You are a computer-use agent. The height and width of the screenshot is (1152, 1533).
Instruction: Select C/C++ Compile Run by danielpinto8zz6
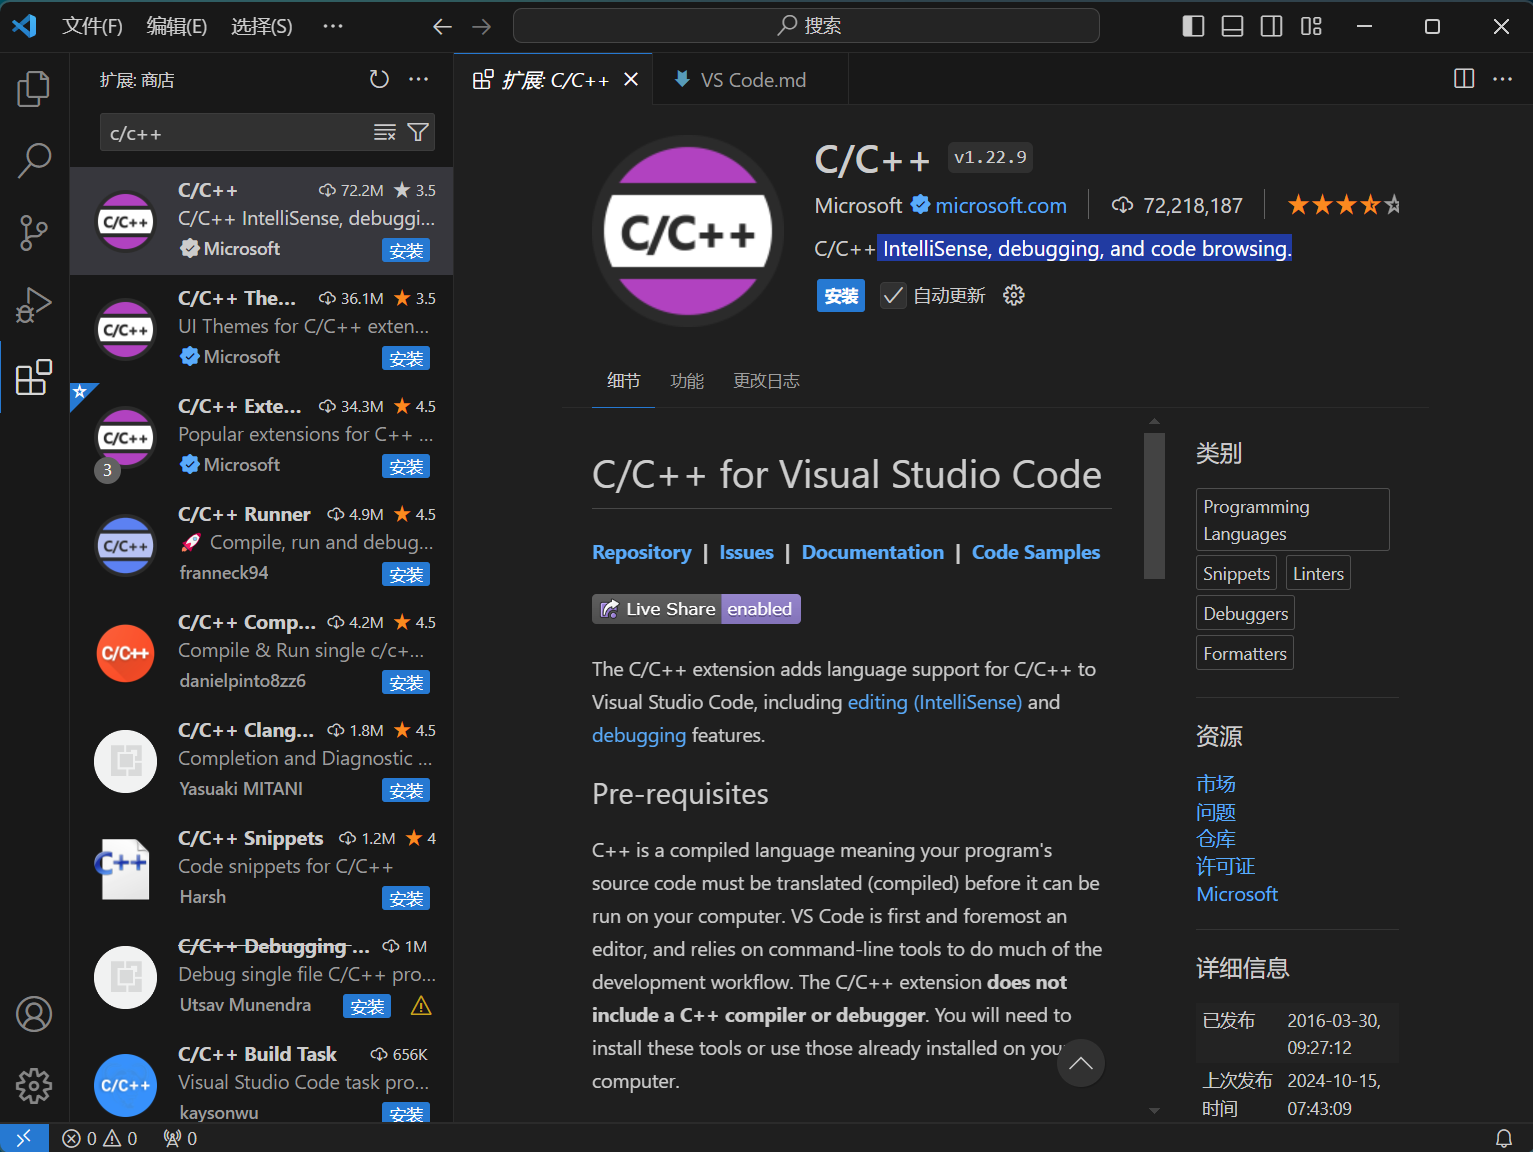pyautogui.click(x=261, y=652)
